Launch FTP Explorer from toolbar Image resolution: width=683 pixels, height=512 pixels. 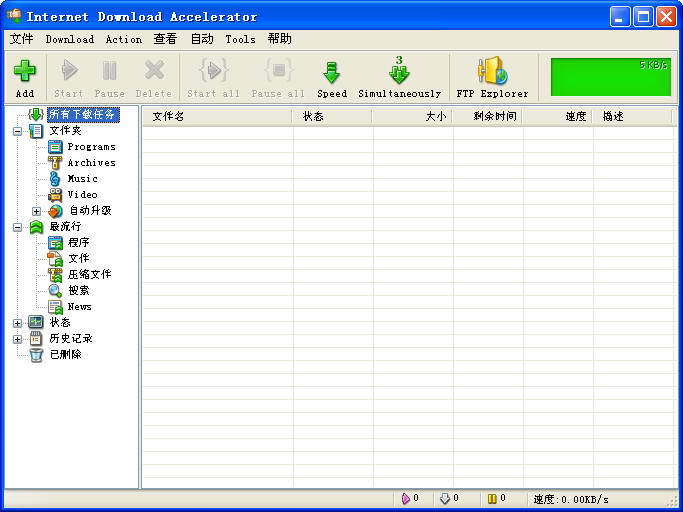pyautogui.click(x=492, y=78)
